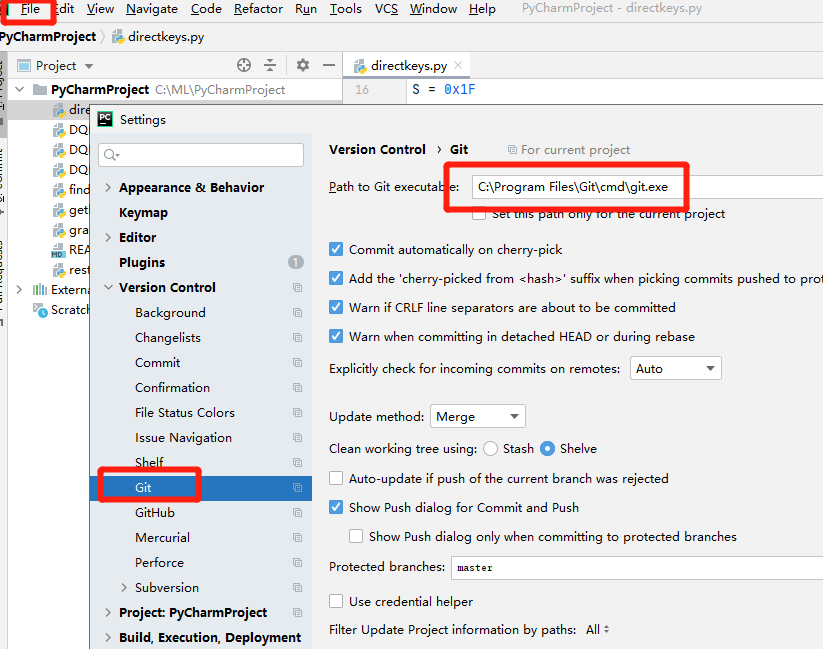This screenshot has height=649, width=823.
Task: Click project-level icon beside Commit
Action: [x=298, y=362]
